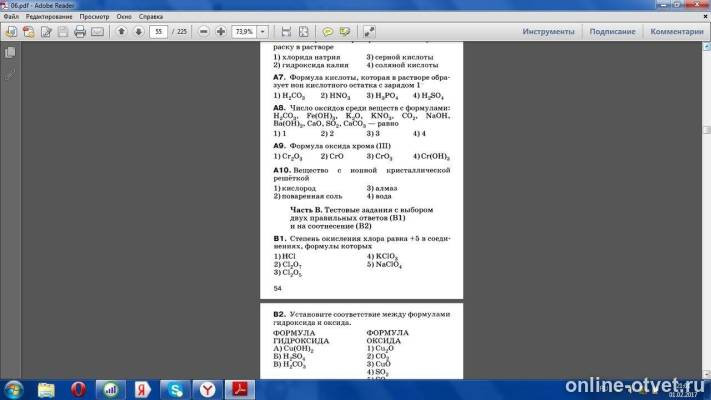
Task: Click question heading 'A10.'
Action: pyautogui.click(x=282, y=170)
